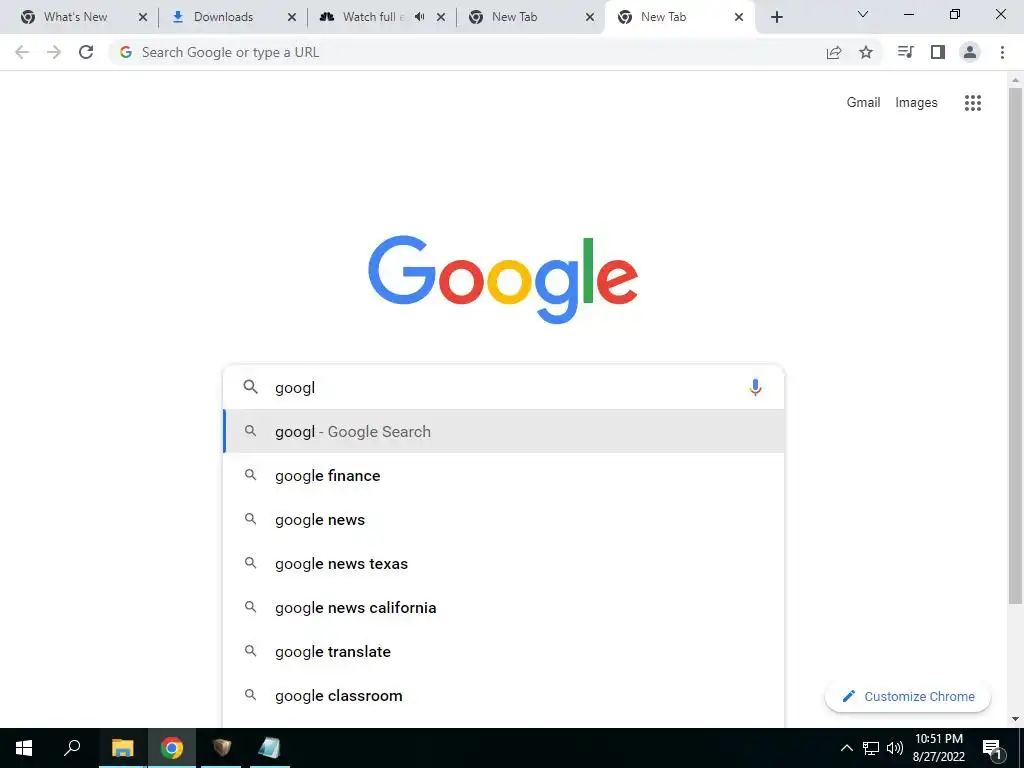Select the google finance suggestion
Image resolution: width=1024 pixels, height=768 pixels.
504,475
